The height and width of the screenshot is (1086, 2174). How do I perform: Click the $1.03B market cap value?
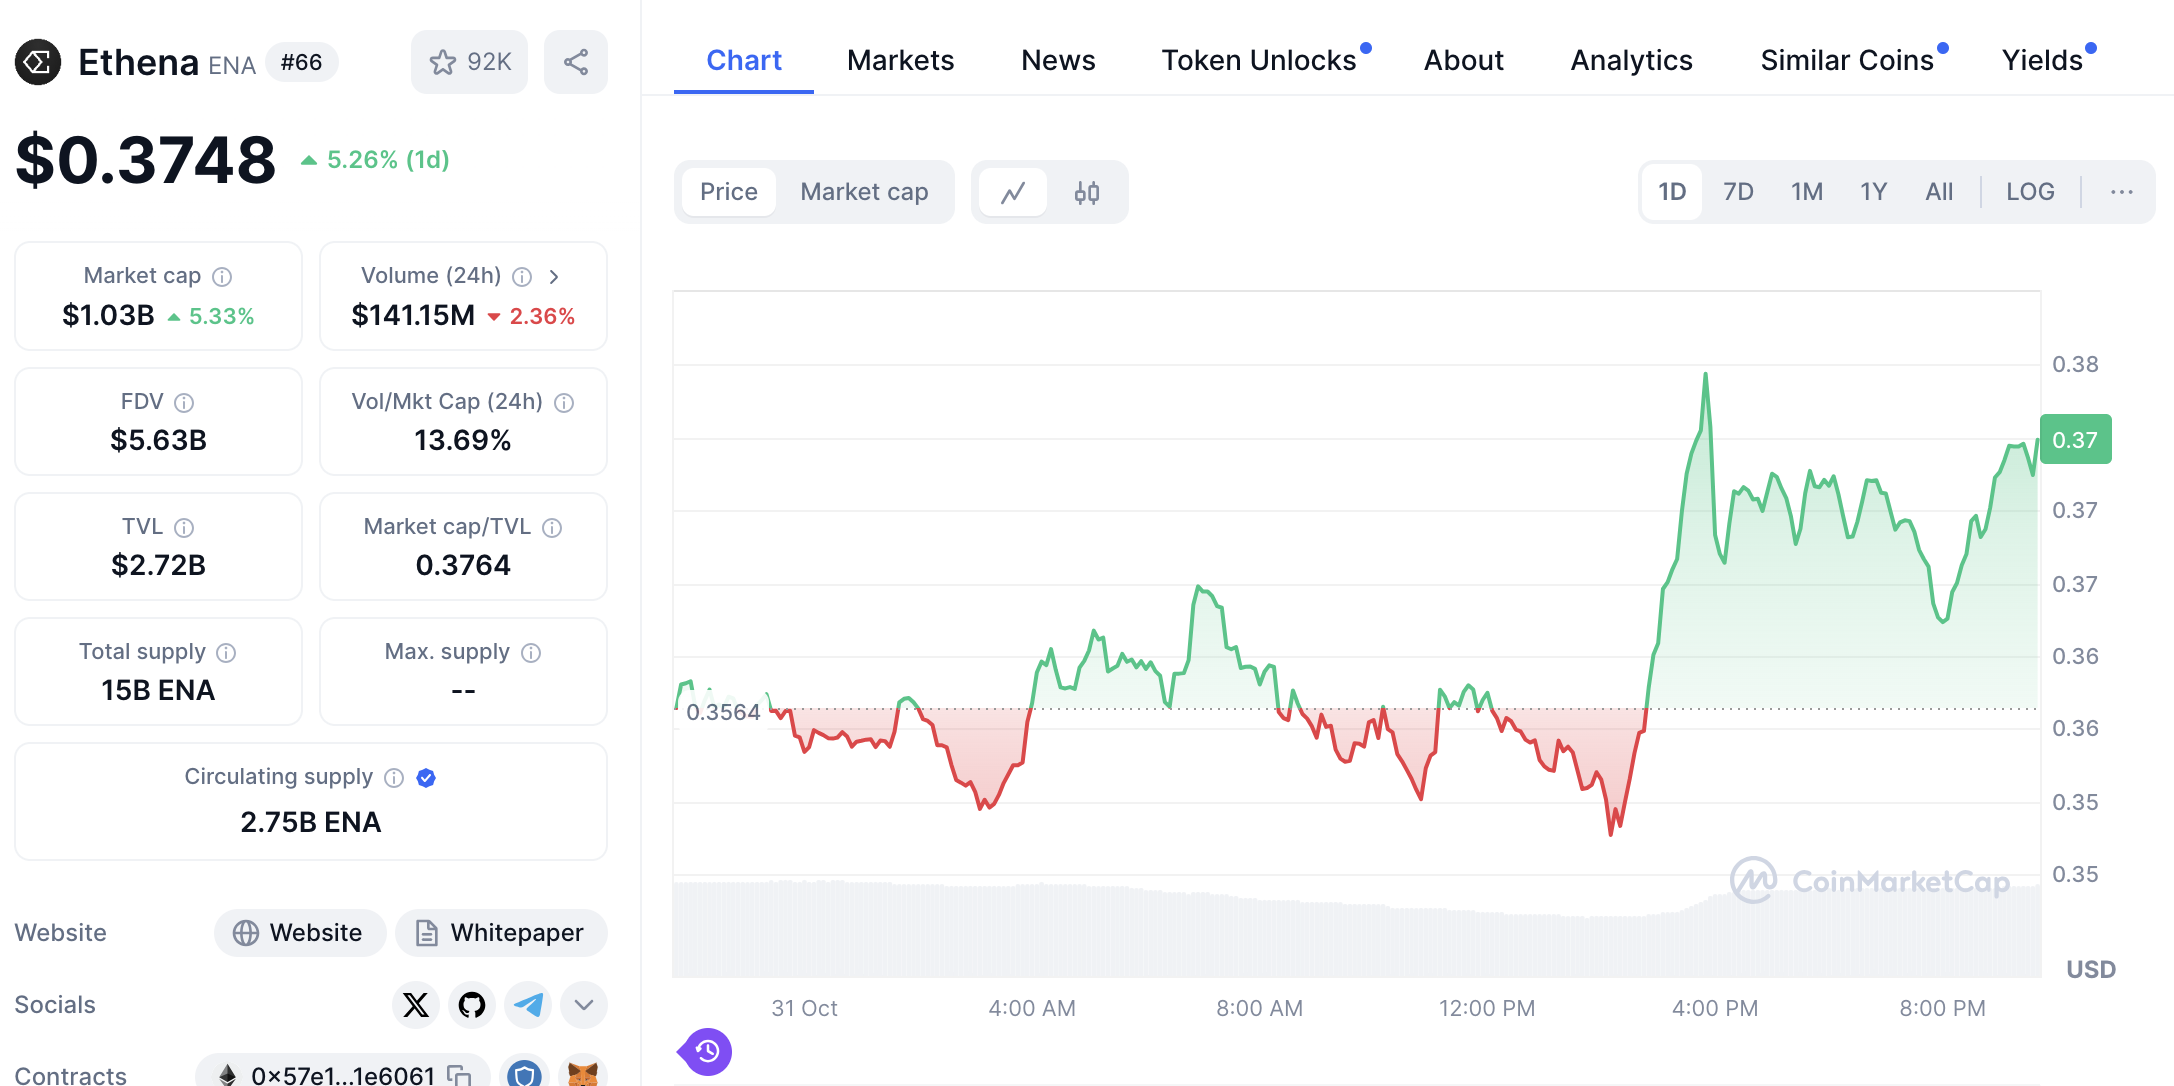(x=108, y=316)
